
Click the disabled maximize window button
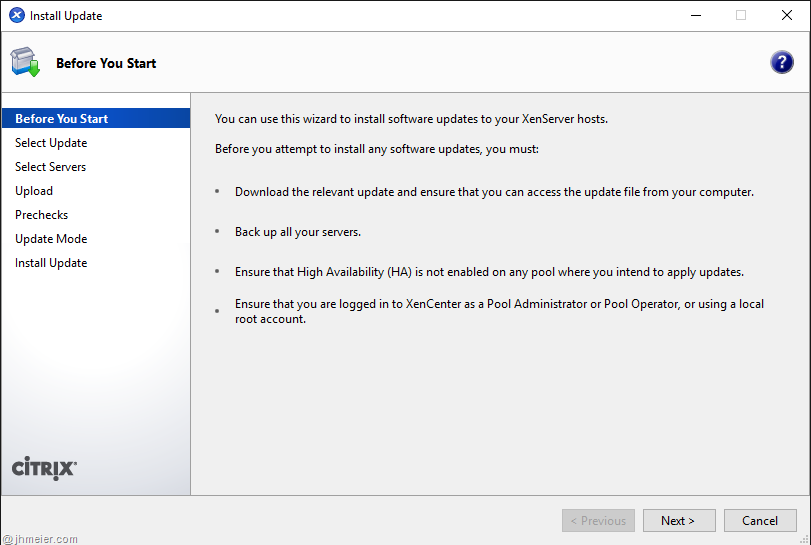741,16
